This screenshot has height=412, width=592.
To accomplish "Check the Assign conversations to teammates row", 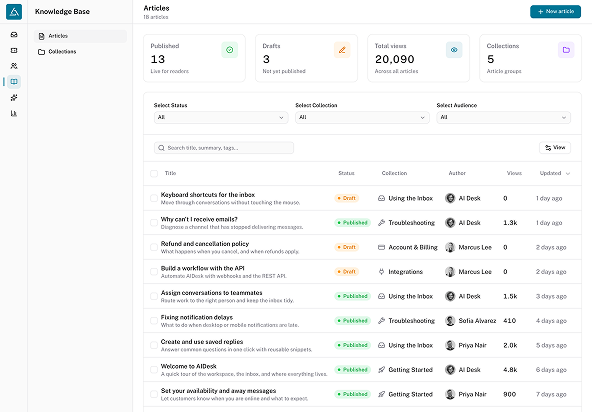I will [154, 296].
